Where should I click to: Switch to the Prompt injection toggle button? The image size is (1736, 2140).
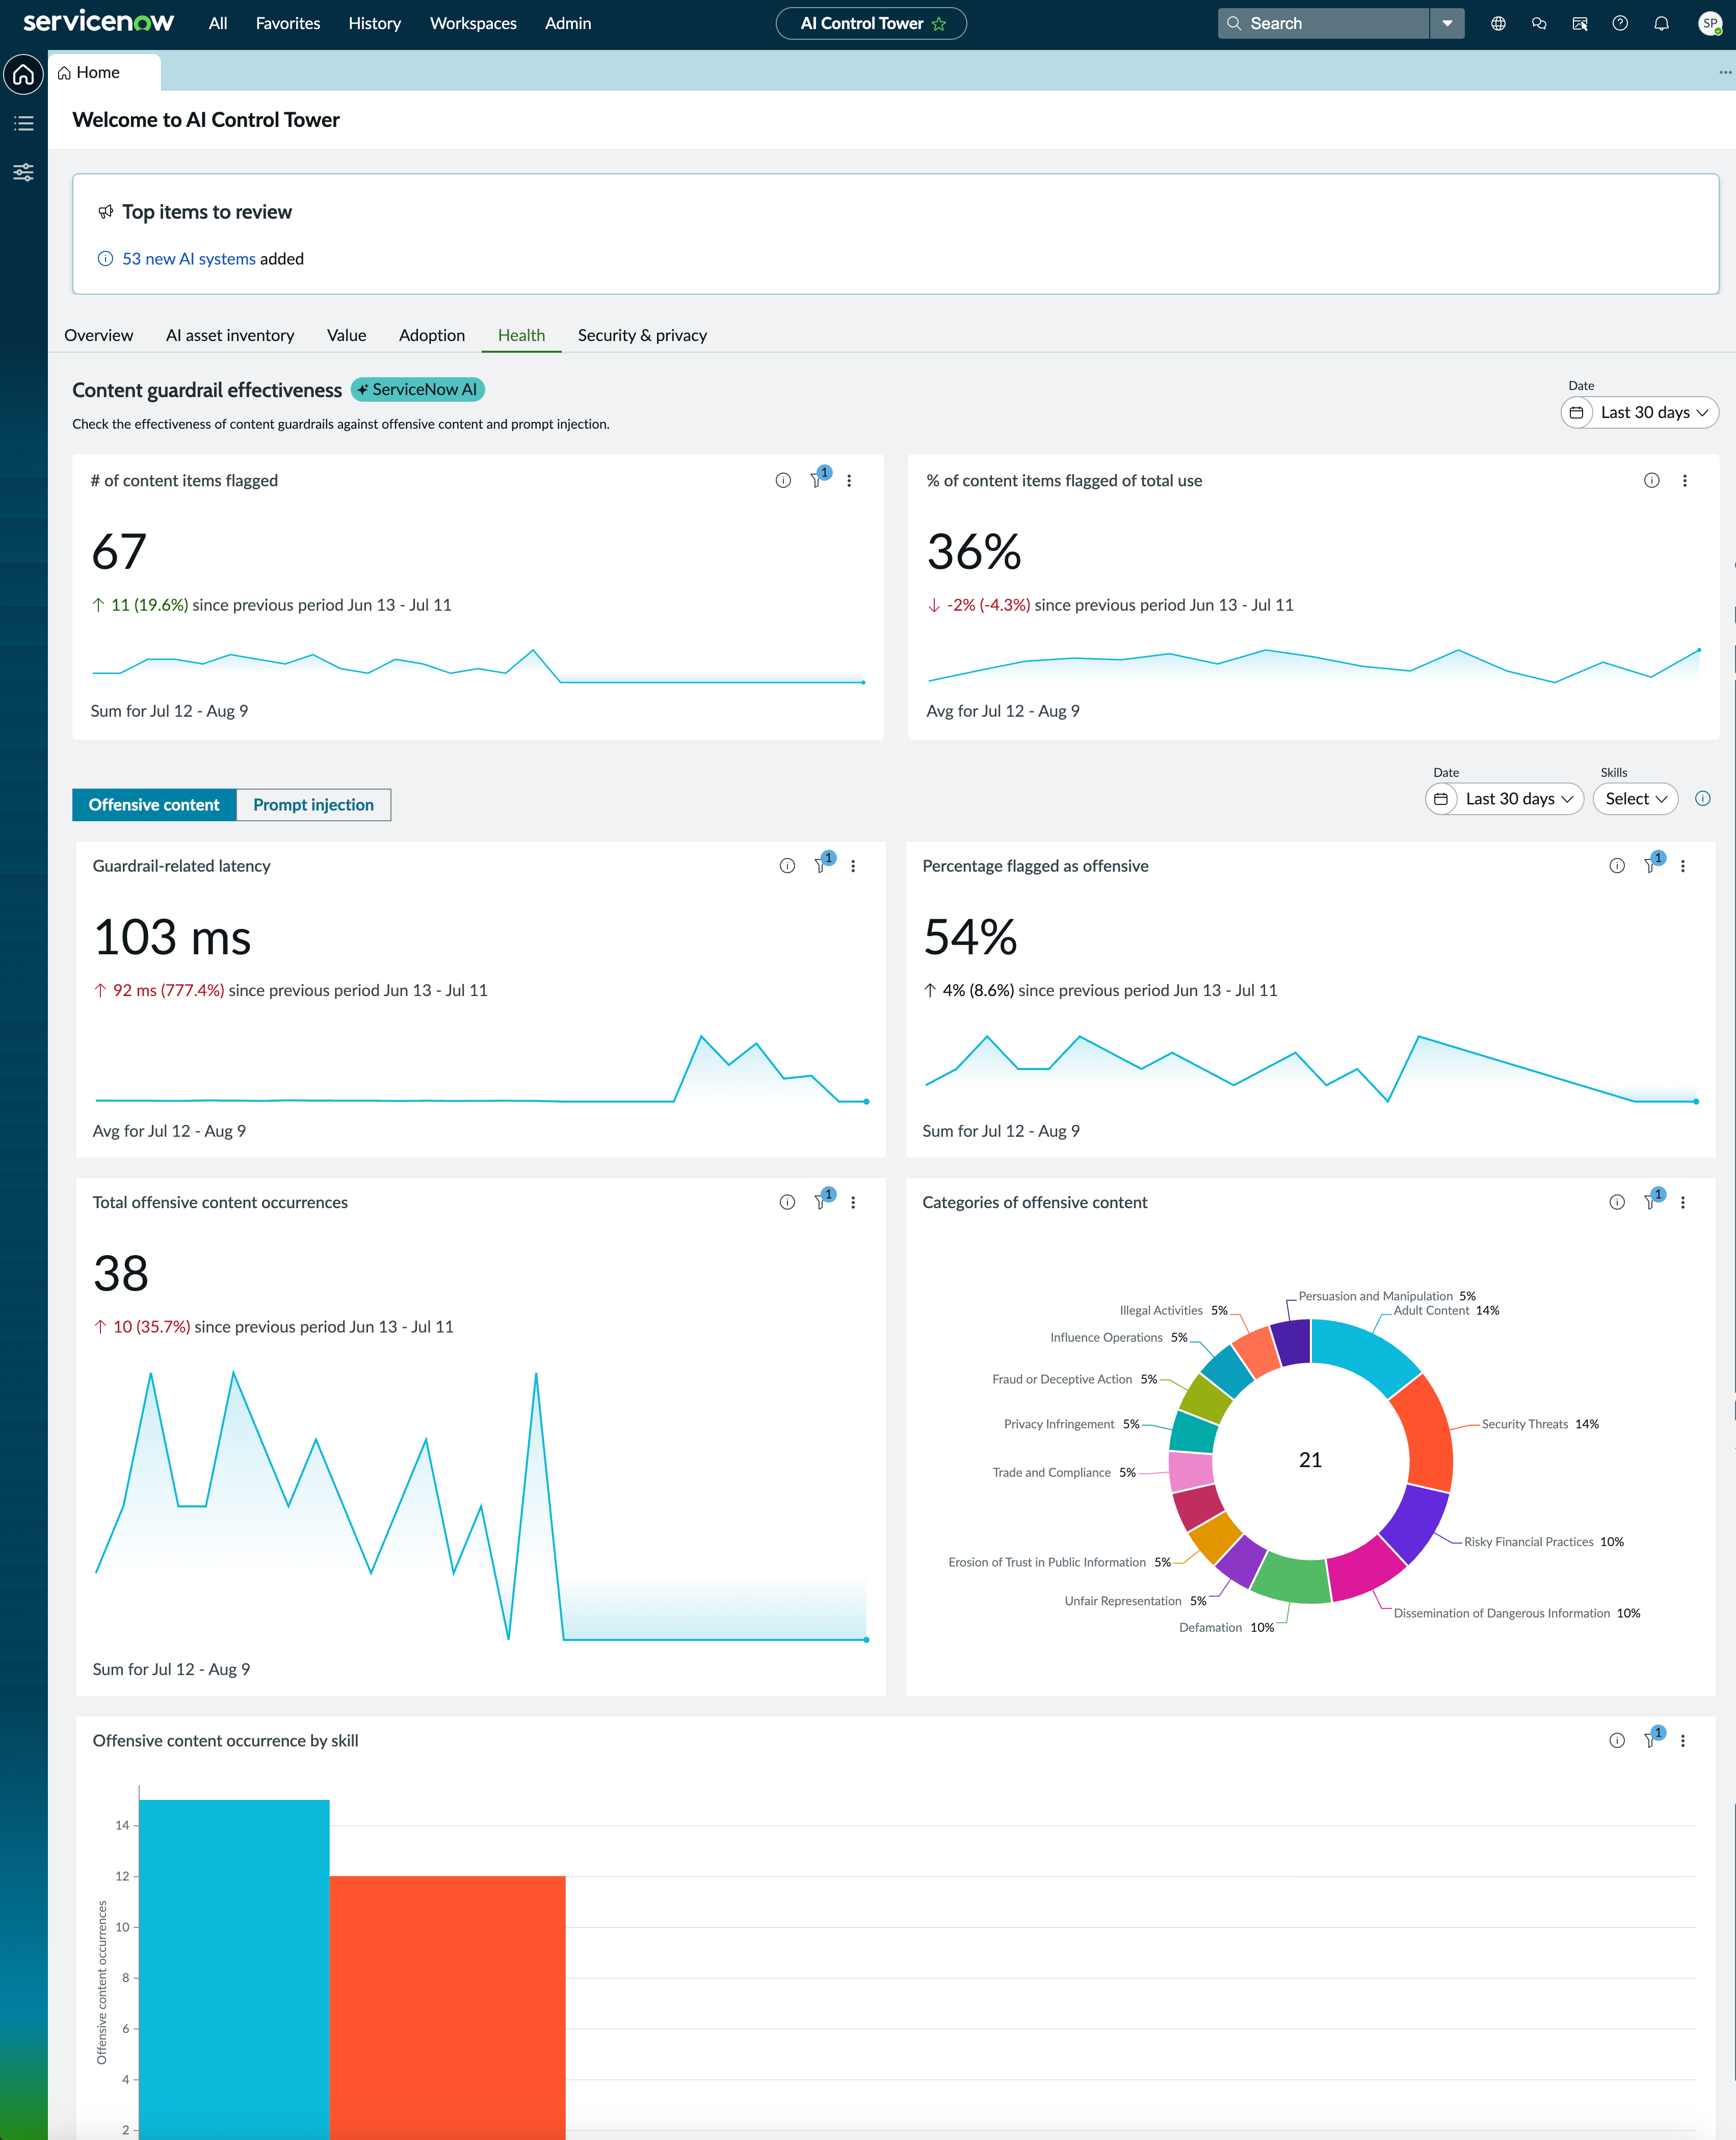pos(313,804)
